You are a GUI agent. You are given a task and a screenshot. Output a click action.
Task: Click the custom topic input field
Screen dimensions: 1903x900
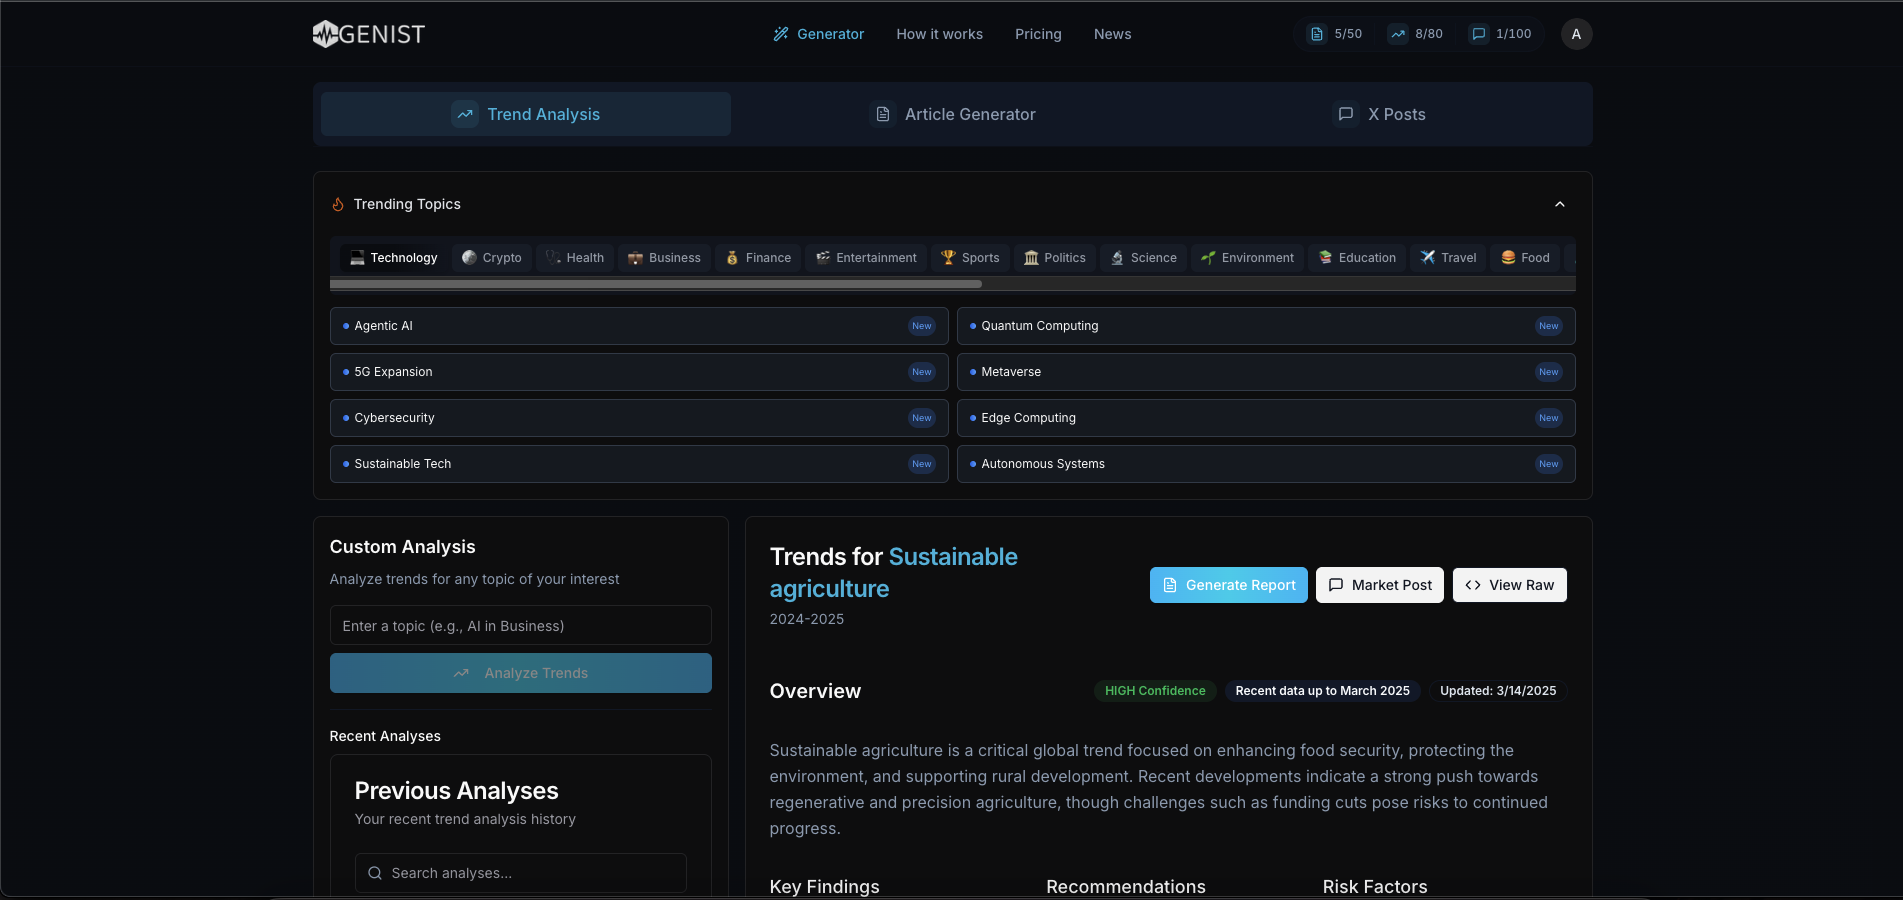tap(520, 625)
